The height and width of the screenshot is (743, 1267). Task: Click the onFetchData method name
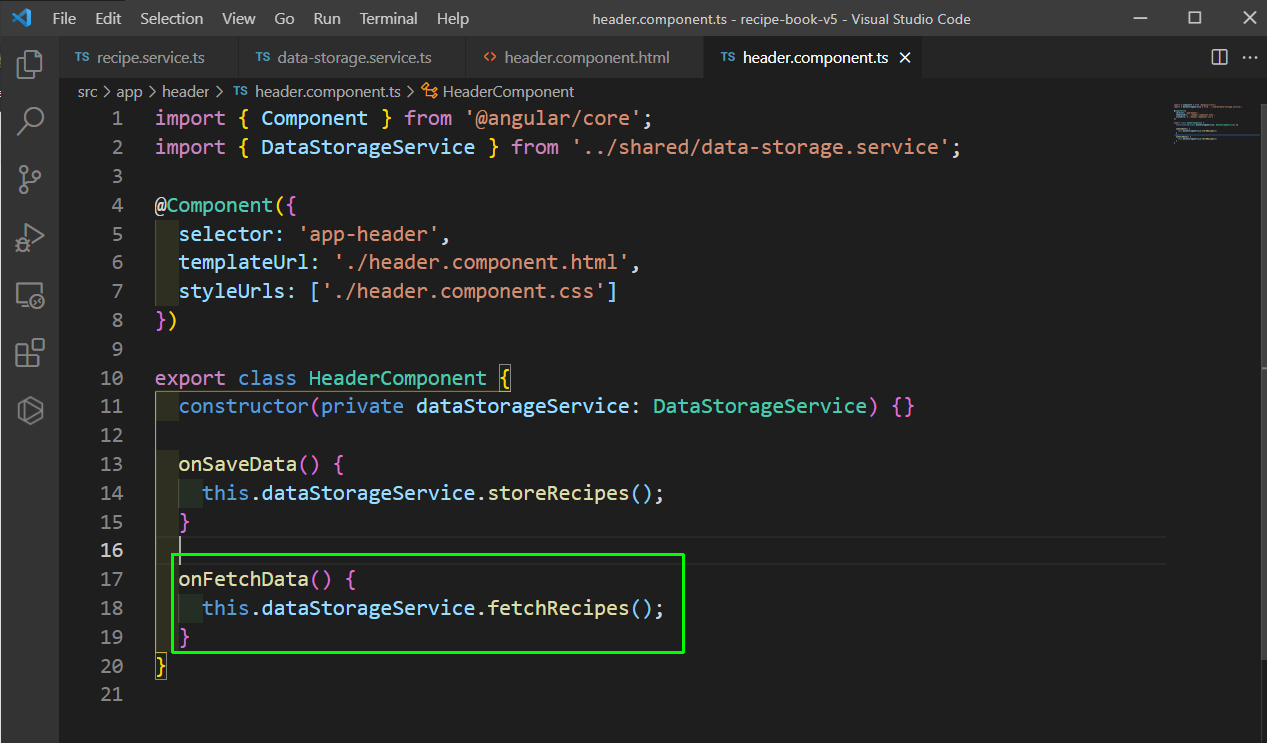(x=244, y=579)
